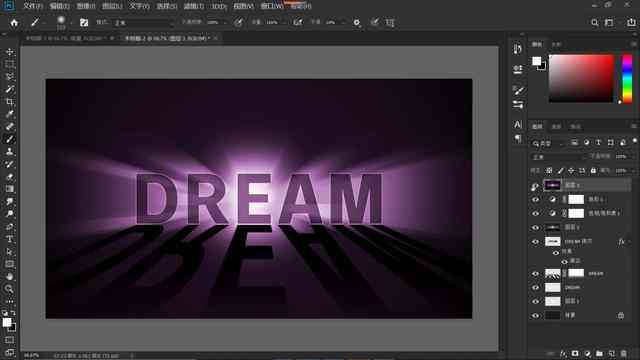Select the Crop tool

9,102
